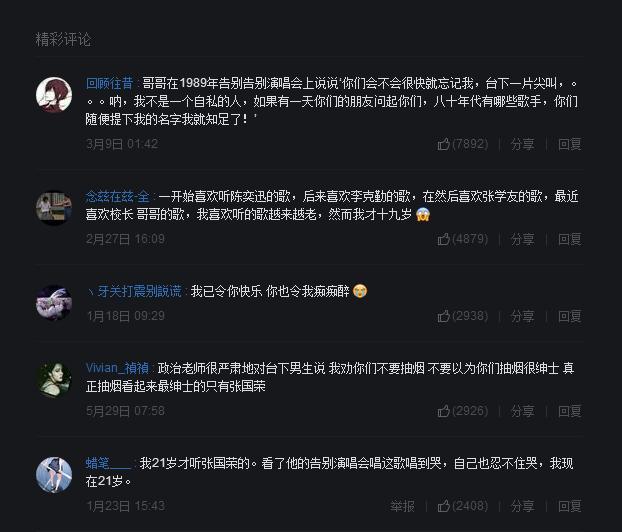The image size is (622, 532).
Task: Report the comment via 举报
Action: tap(402, 506)
